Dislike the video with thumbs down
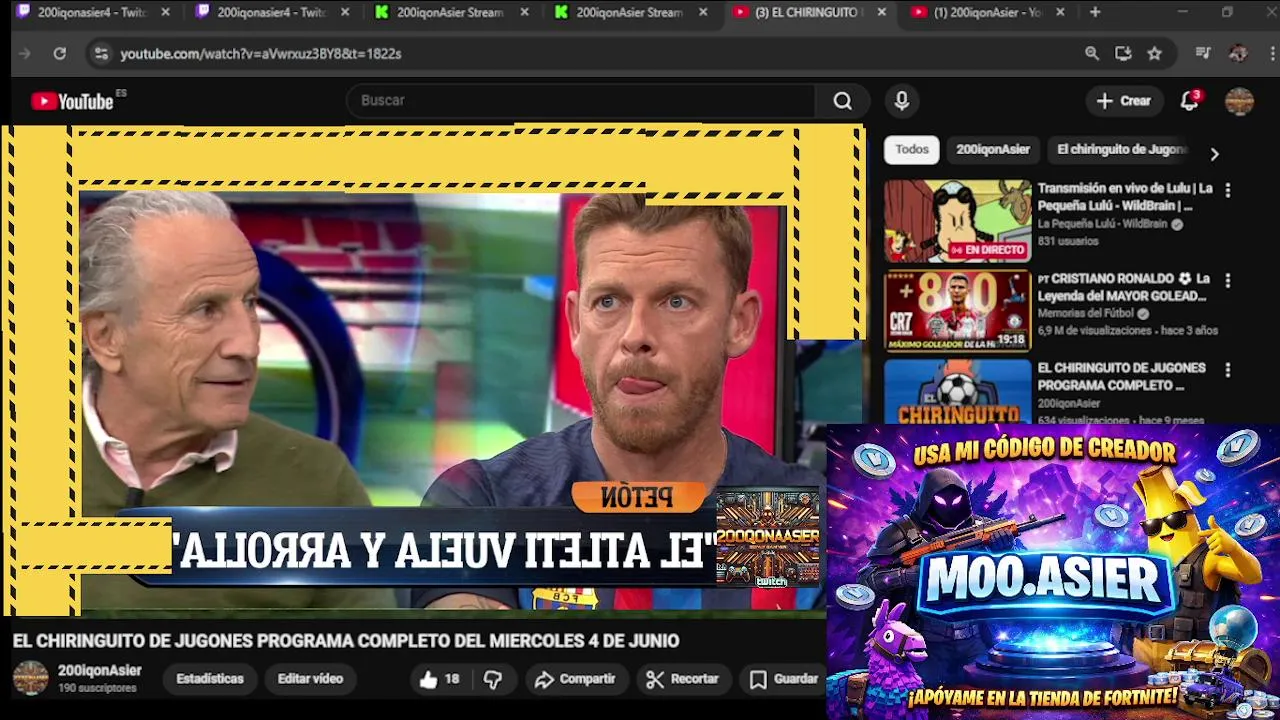1280x720 pixels. point(493,679)
